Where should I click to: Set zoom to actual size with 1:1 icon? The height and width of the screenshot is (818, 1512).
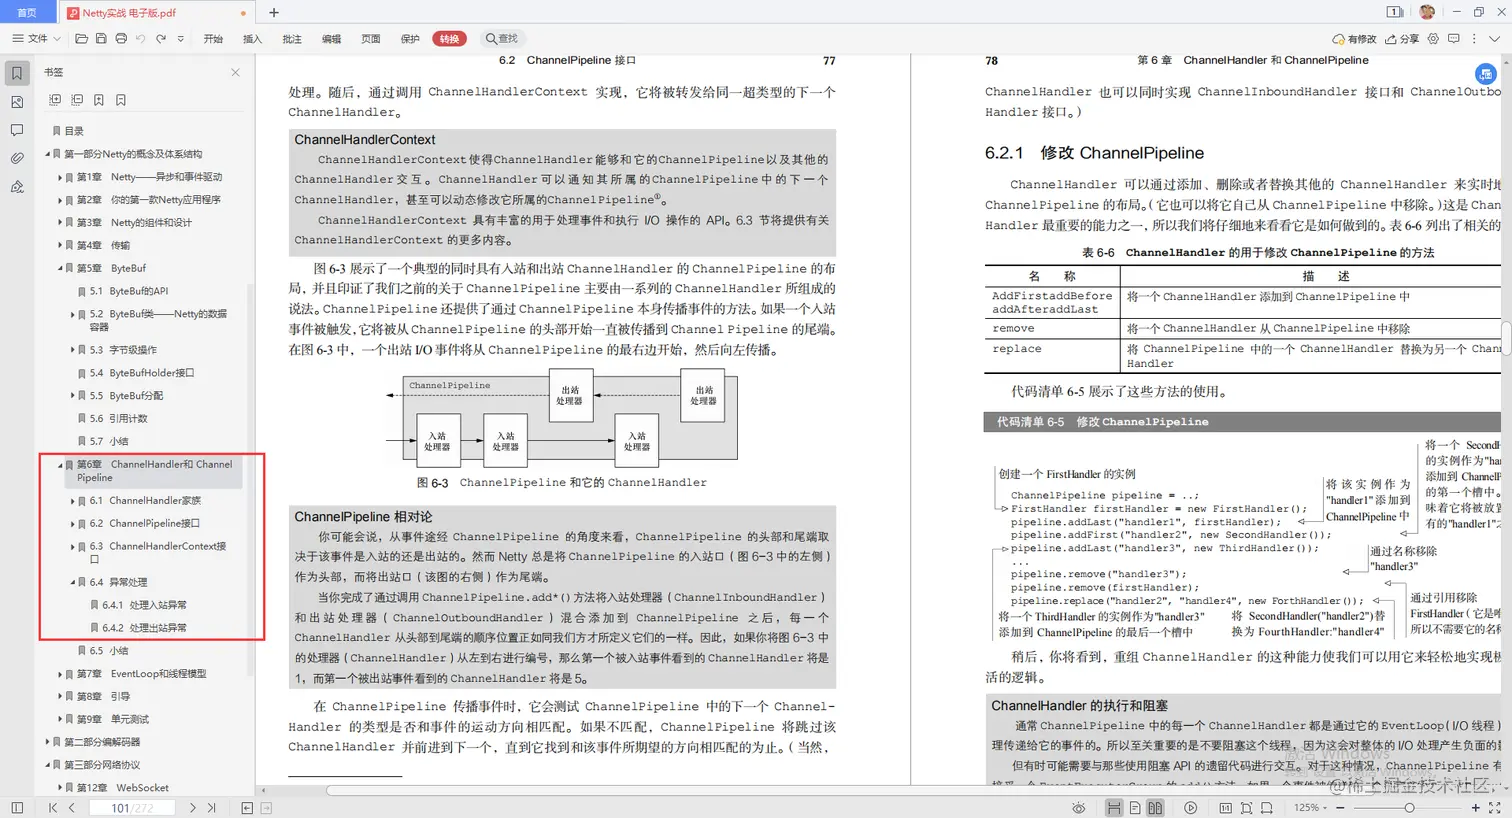click(1226, 808)
